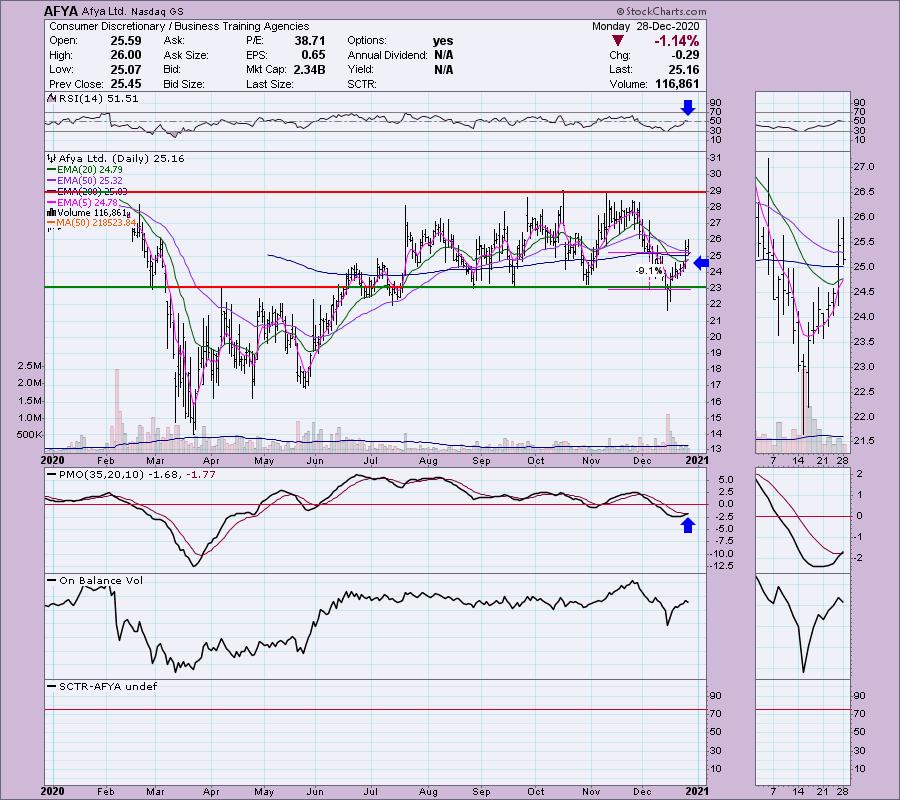Click the 5.0 label on PMO axis

coord(726,480)
